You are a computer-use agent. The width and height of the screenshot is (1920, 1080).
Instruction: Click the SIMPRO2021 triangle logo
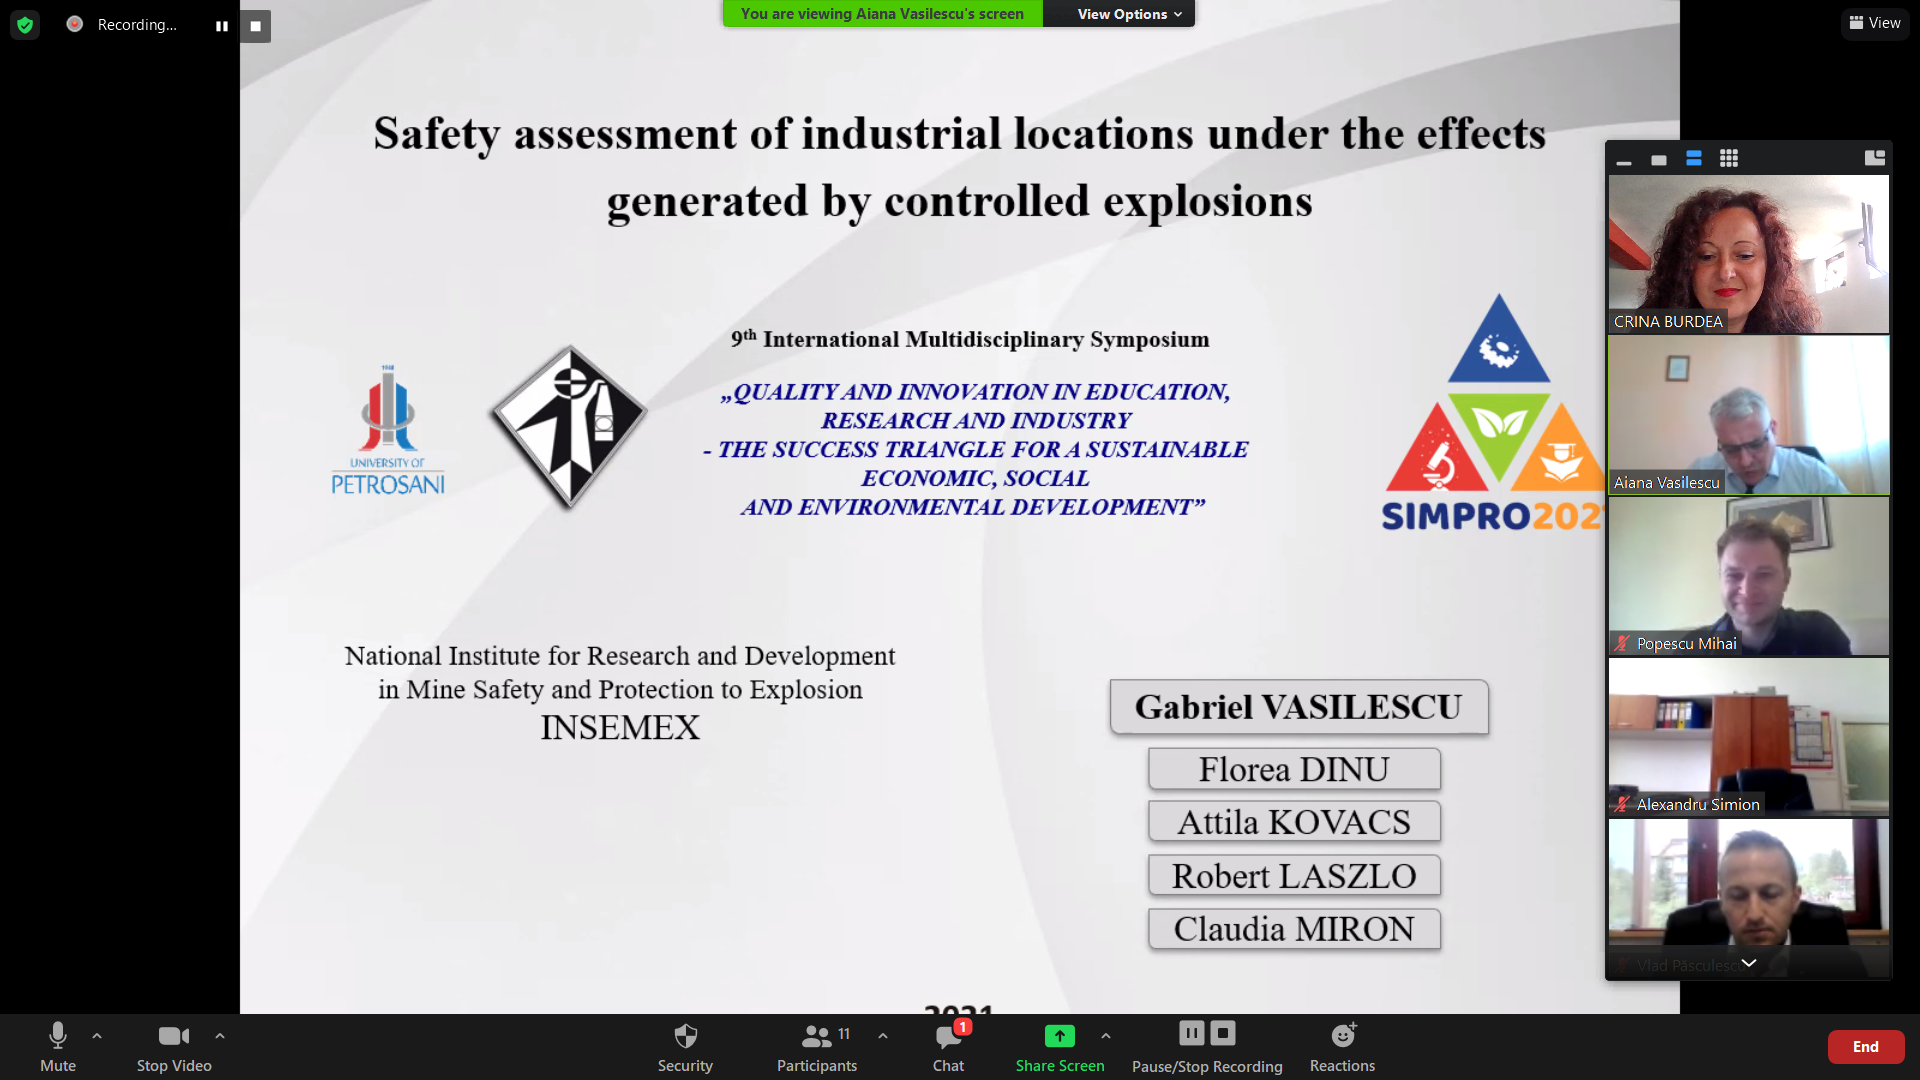point(1493,412)
